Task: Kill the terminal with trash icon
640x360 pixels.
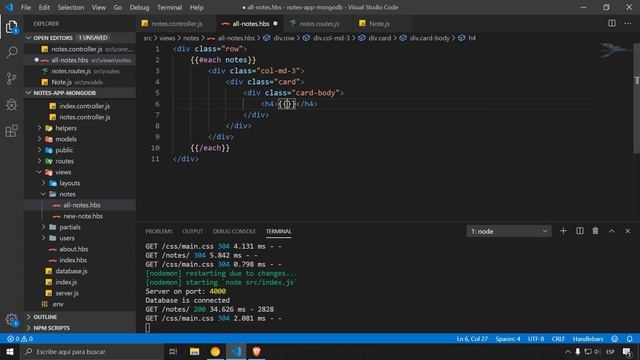Action: pos(596,231)
